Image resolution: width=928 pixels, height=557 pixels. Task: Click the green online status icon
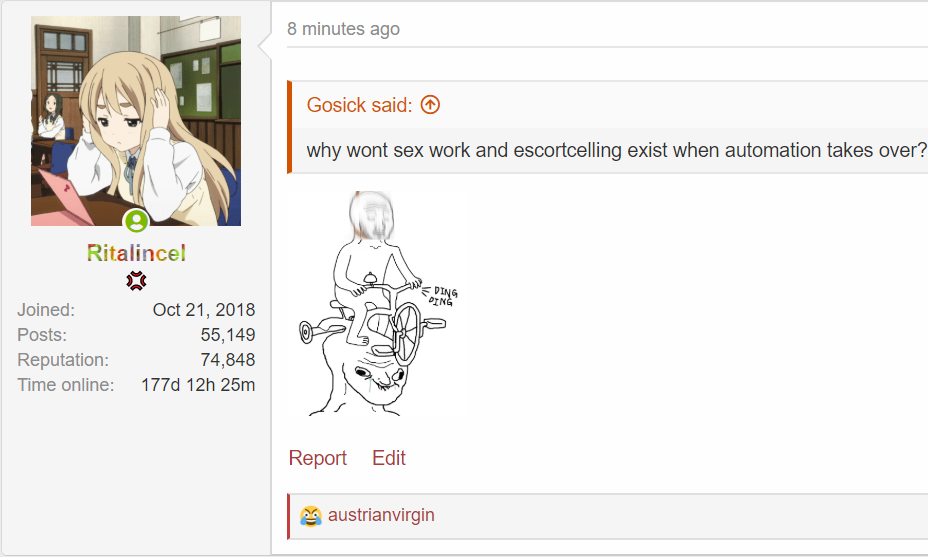(136, 221)
